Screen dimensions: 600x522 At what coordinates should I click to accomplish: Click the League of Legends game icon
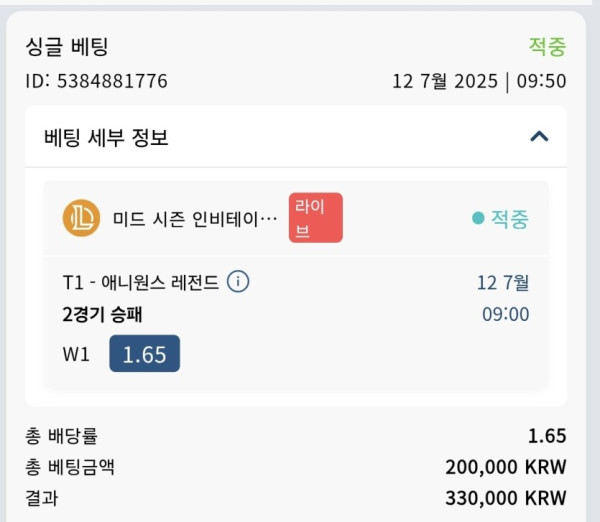click(82, 218)
